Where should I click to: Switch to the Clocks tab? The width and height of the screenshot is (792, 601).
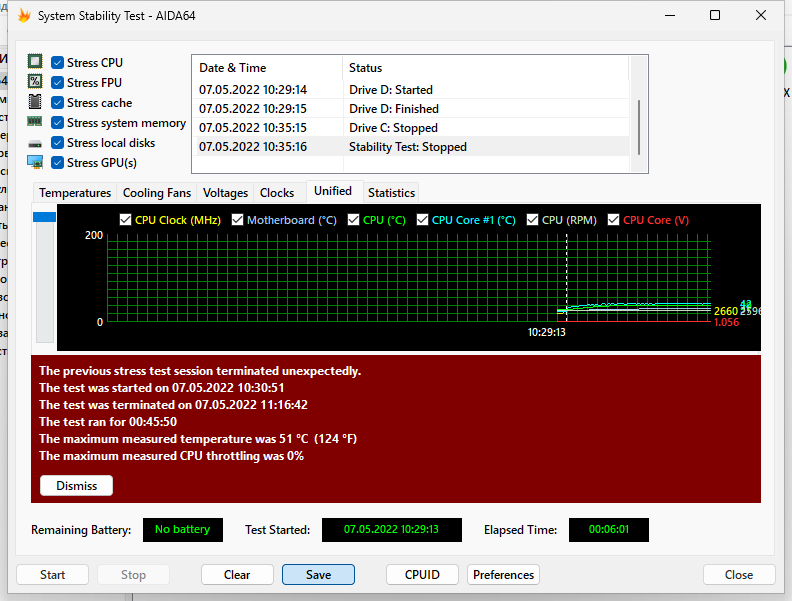pyautogui.click(x=277, y=193)
